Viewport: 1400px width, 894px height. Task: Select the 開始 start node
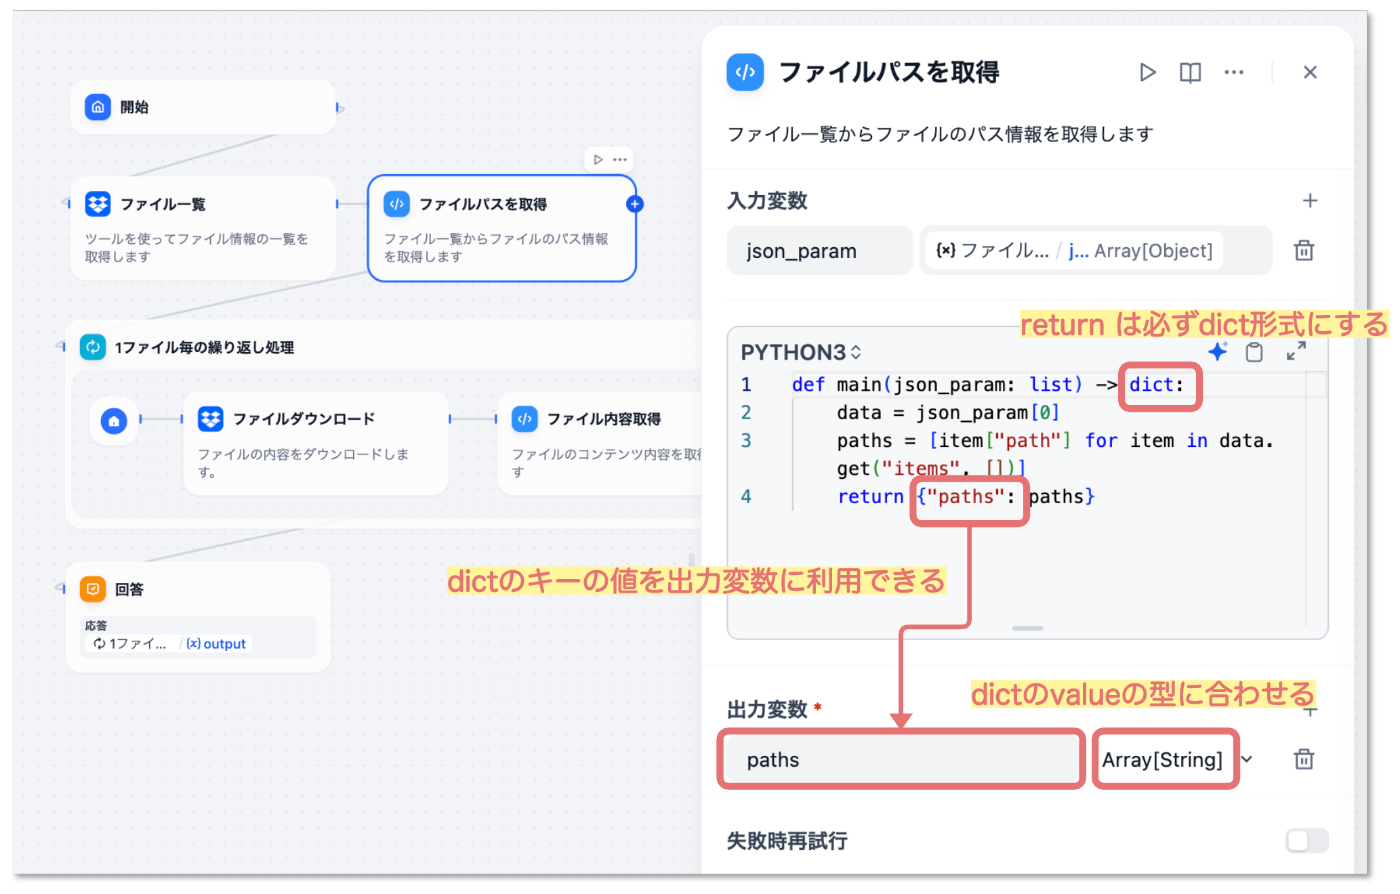[203, 107]
